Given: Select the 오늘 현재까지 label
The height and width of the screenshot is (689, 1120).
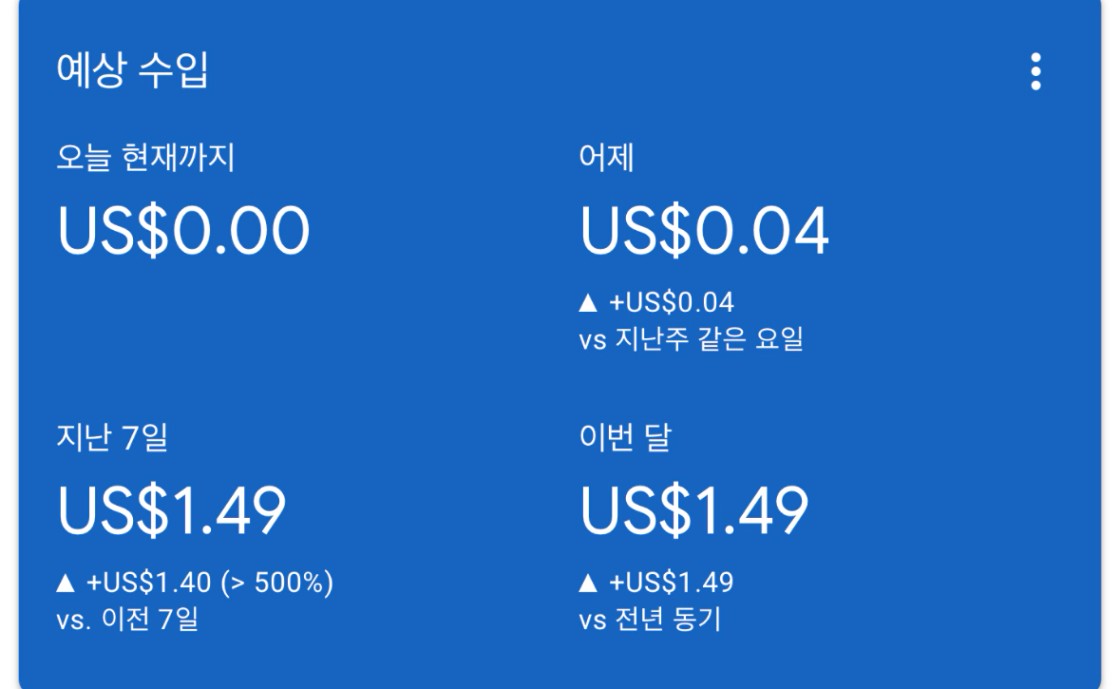Looking at the screenshot, I should 146,160.
